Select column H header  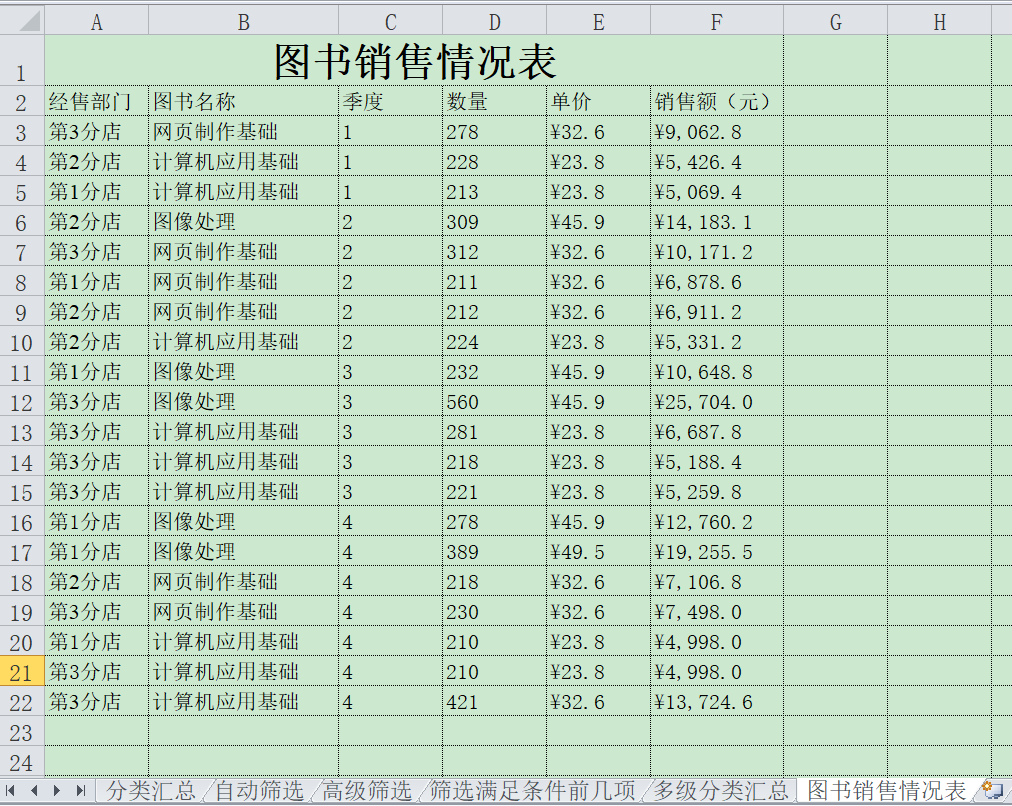click(x=938, y=20)
